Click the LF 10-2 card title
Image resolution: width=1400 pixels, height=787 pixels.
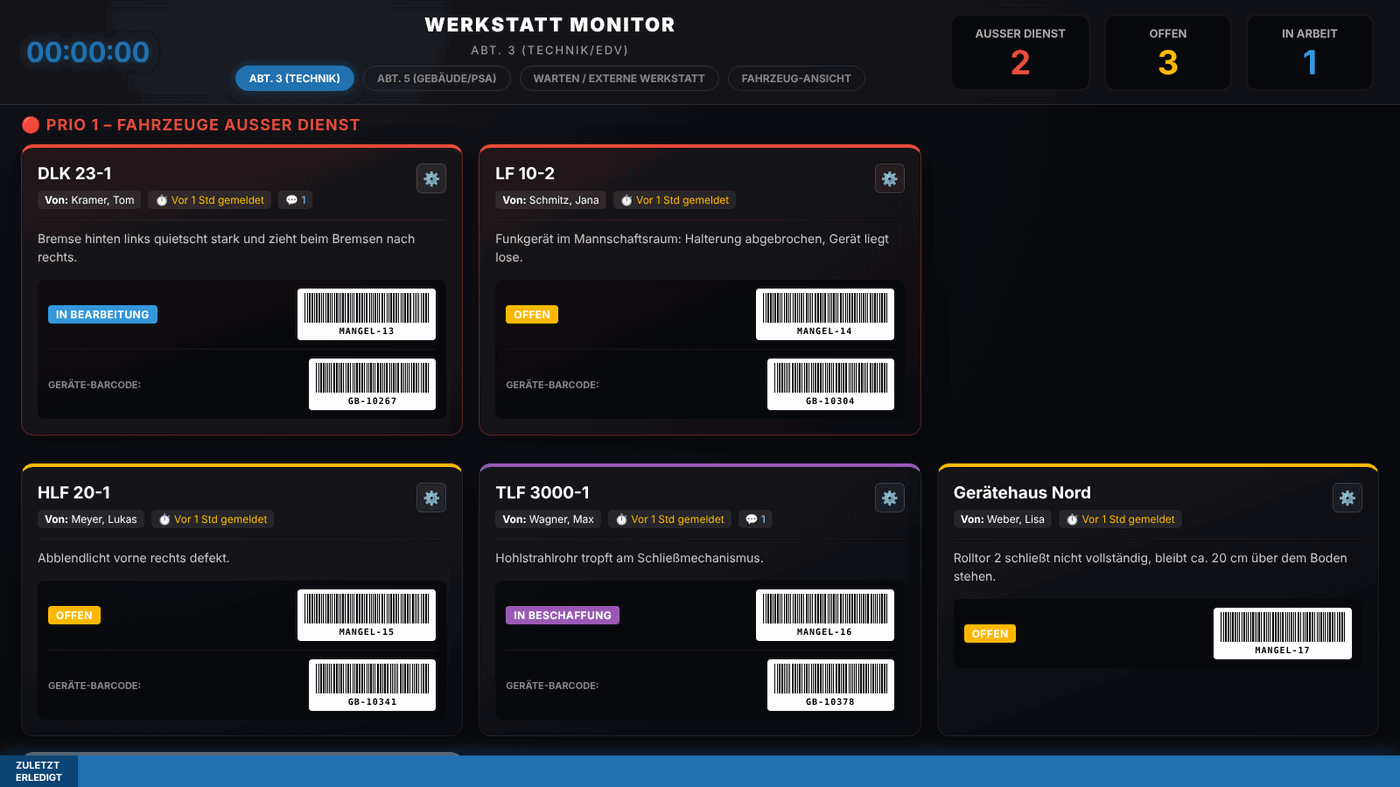525,174
